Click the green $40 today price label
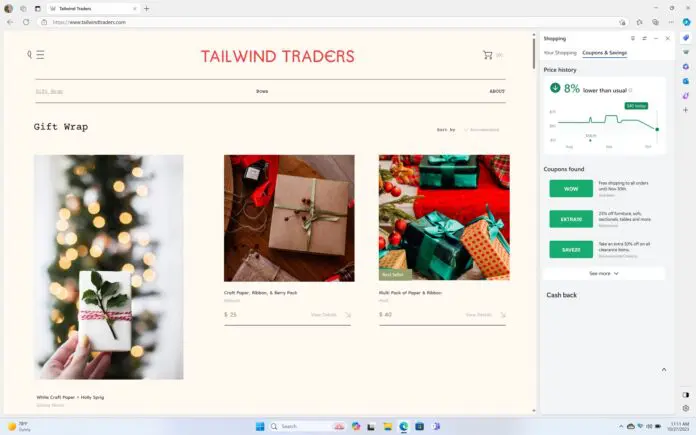 636,106
